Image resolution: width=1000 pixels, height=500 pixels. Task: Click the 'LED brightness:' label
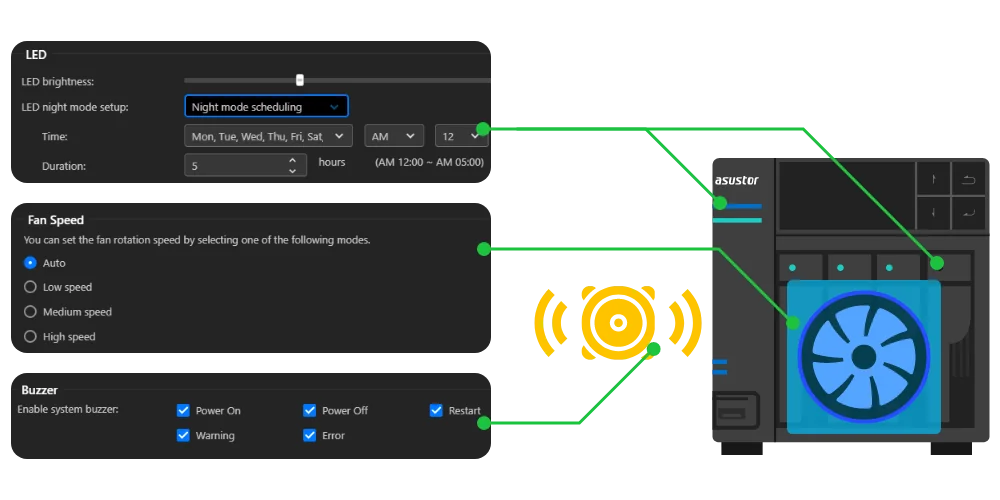[57, 82]
